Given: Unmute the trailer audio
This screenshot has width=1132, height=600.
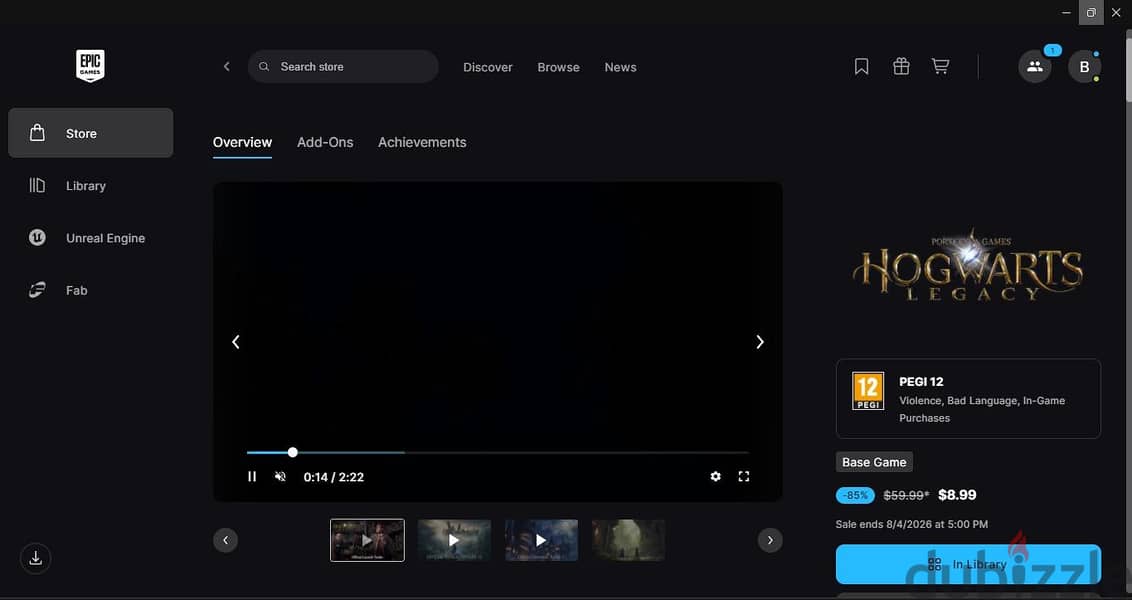Looking at the screenshot, I should click(x=281, y=477).
